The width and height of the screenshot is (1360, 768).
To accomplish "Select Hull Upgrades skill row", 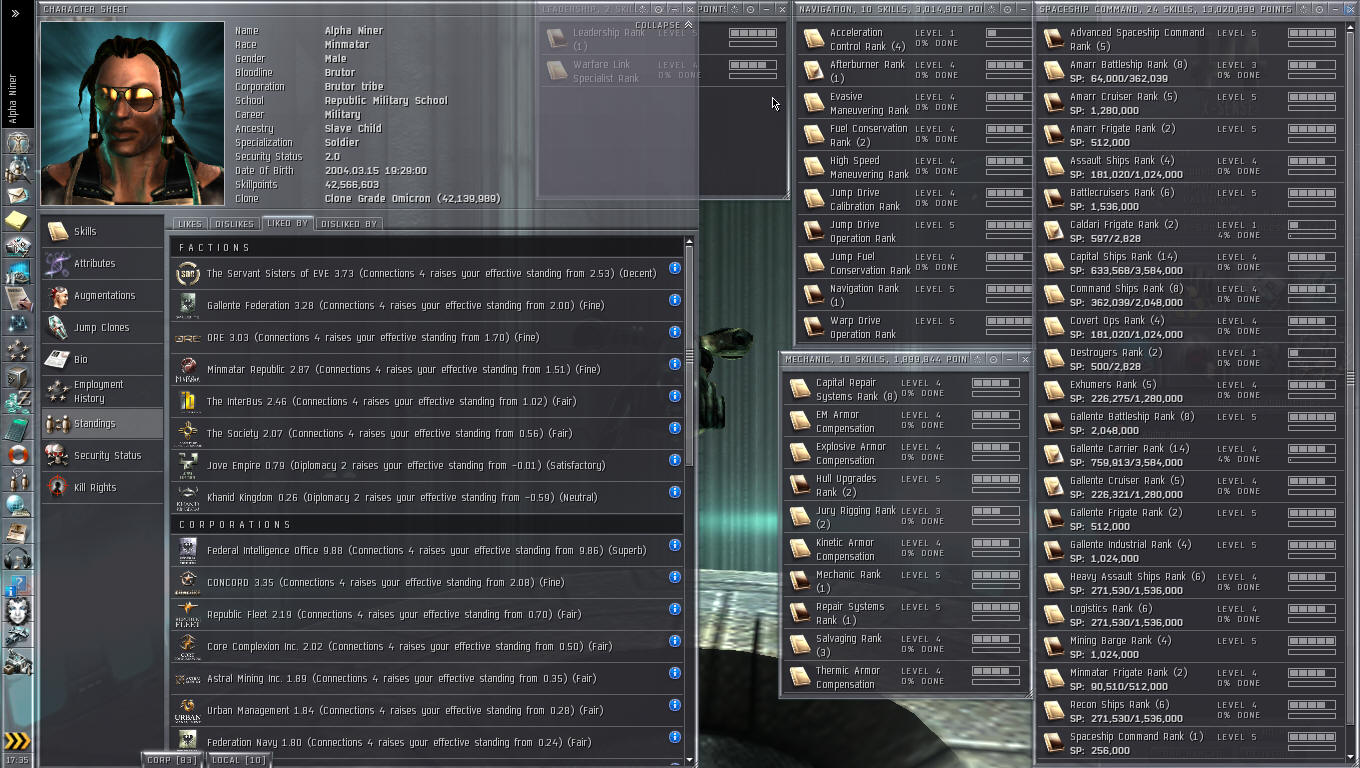I will point(907,485).
